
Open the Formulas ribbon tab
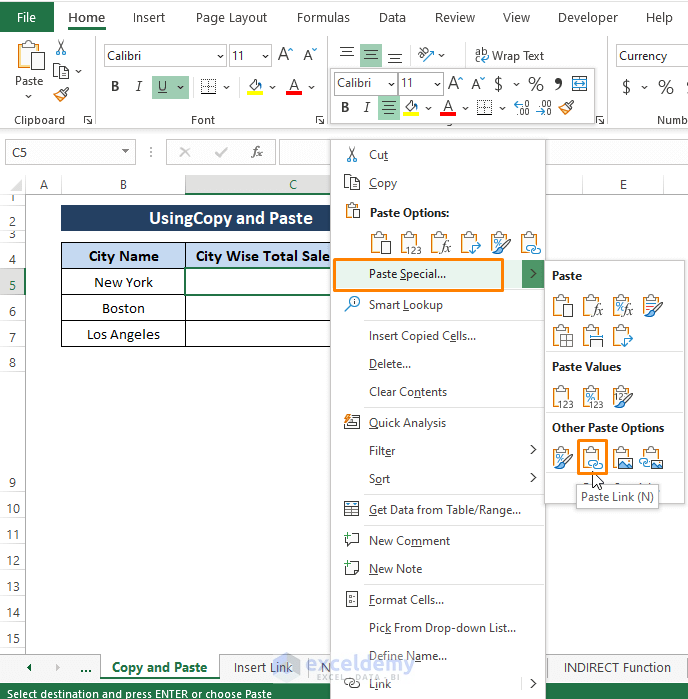tap(323, 17)
